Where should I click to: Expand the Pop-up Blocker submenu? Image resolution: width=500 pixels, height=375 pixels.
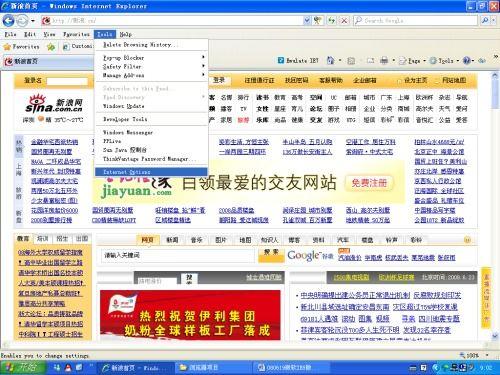click(151, 57)
